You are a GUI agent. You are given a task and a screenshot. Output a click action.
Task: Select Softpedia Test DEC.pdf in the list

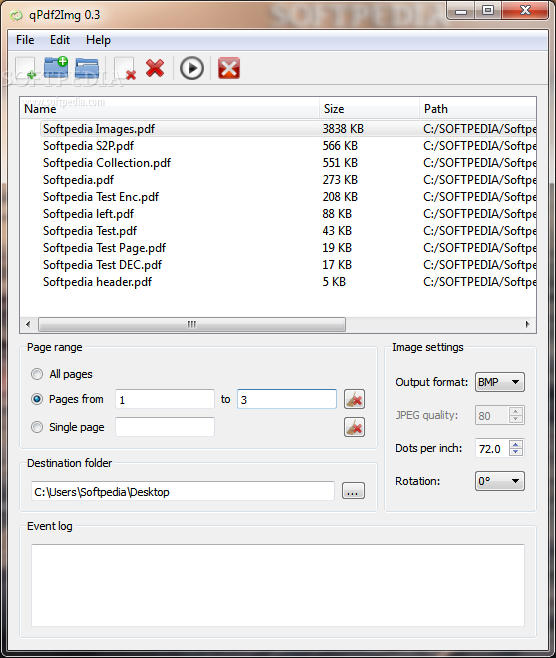(102, 265)
